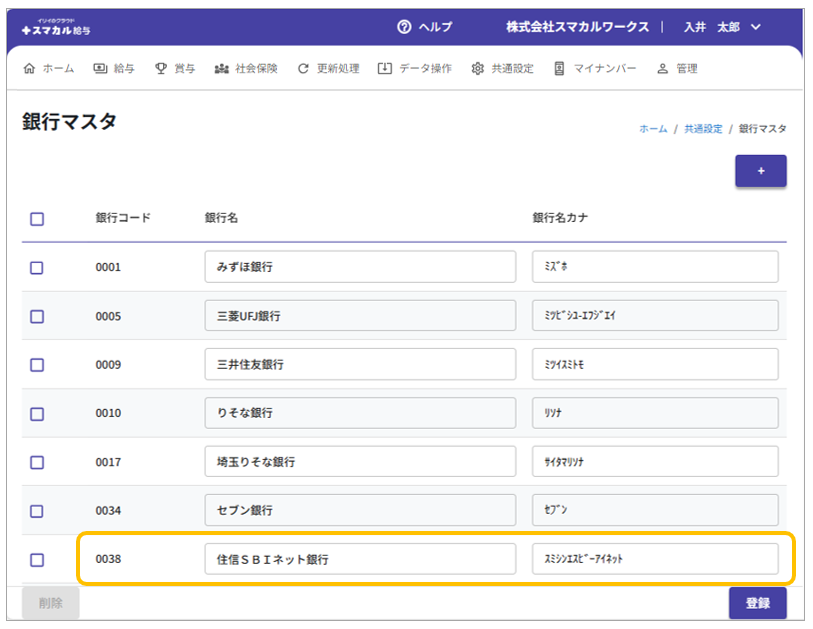The height and width of the screenshot is (629, 813).
Task: Click the home icon in navigation
Action: click(29, 69)
